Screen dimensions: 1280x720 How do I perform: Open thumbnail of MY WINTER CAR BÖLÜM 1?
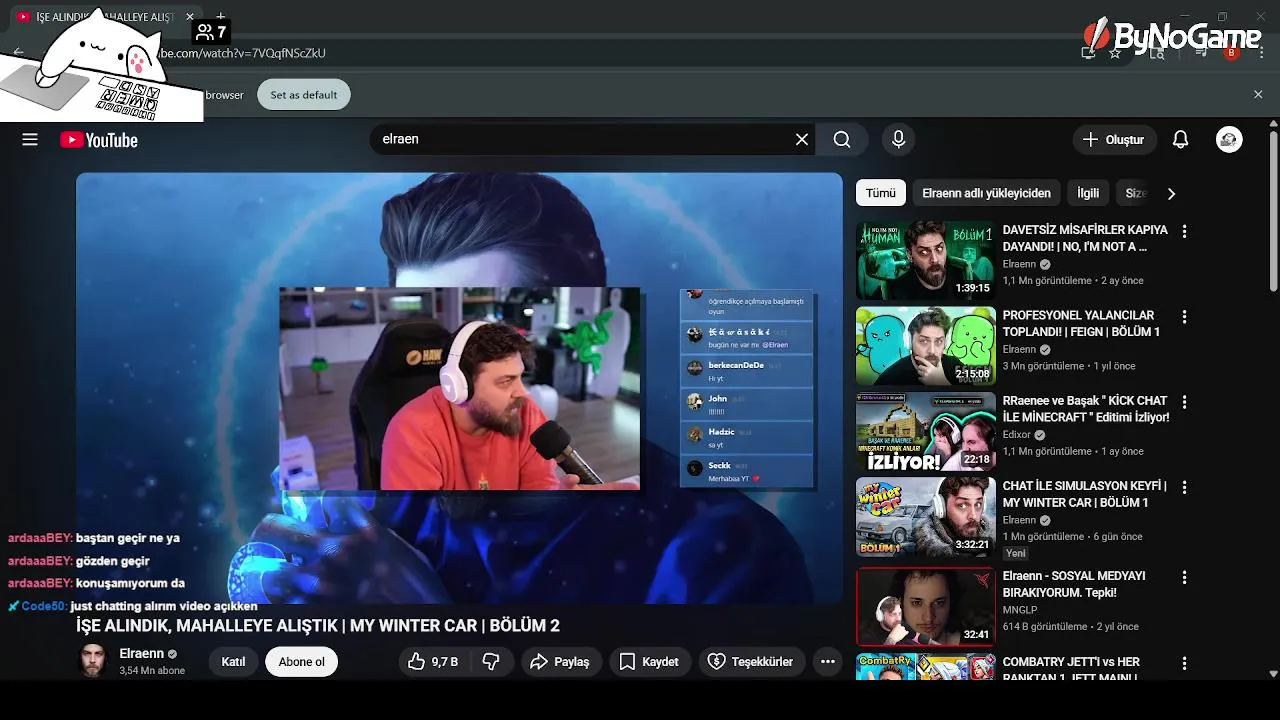click(926, 517)
